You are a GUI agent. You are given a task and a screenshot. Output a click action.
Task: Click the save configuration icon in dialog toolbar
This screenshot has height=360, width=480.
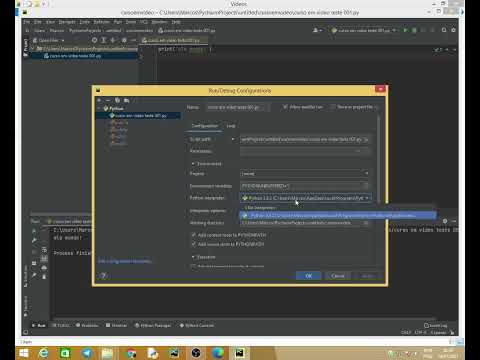126,100
